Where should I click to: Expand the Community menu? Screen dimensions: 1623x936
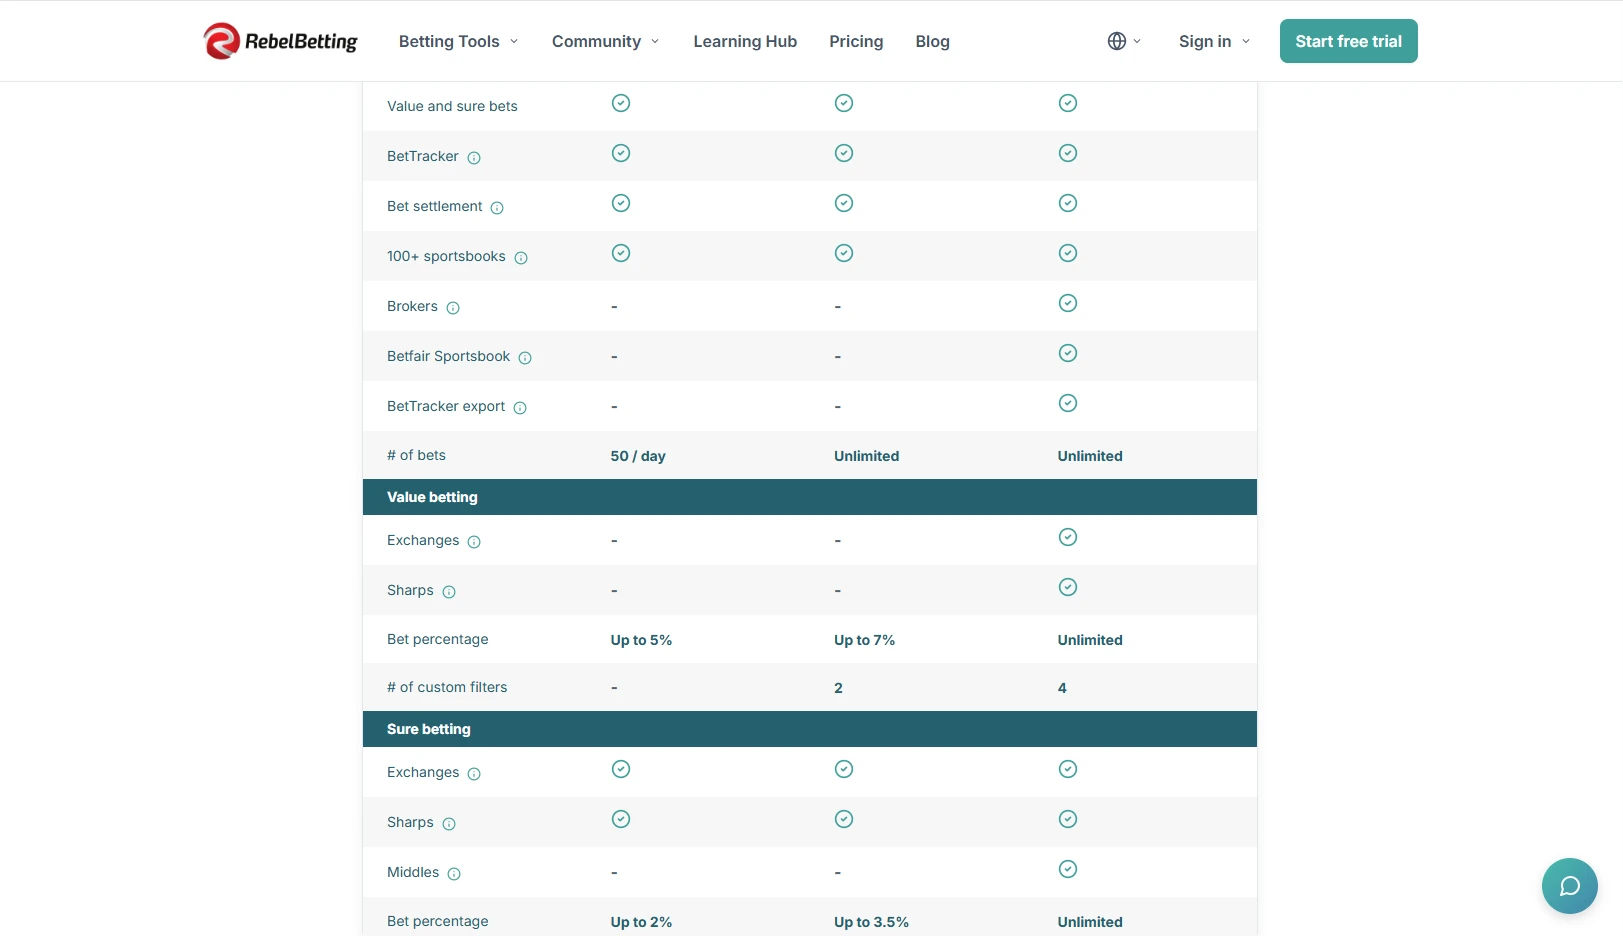[x=605, y=41]
